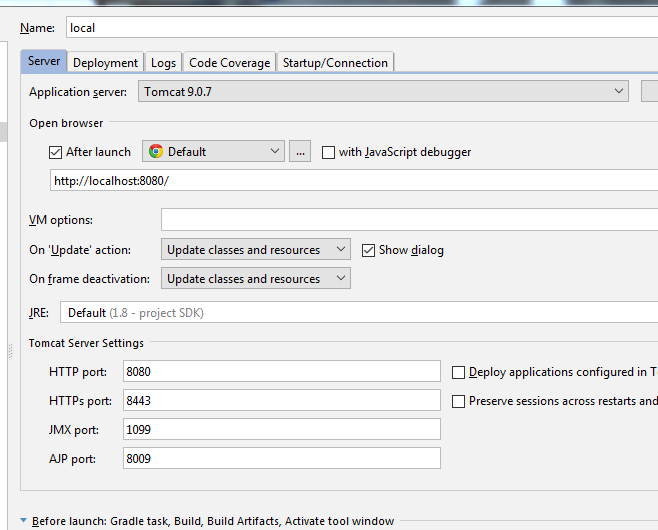Open the On frame deactivation dropdown
This screenshot has width=658, height=530.
(x=256, y=279)
